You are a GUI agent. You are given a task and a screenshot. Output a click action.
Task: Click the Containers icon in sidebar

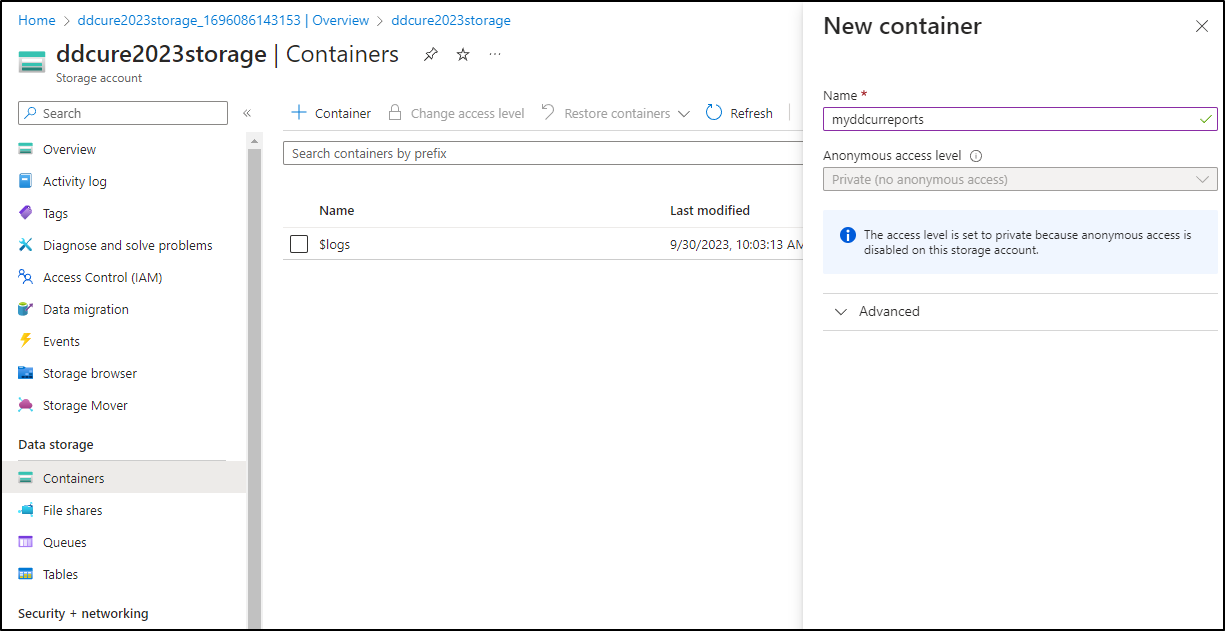26,478
